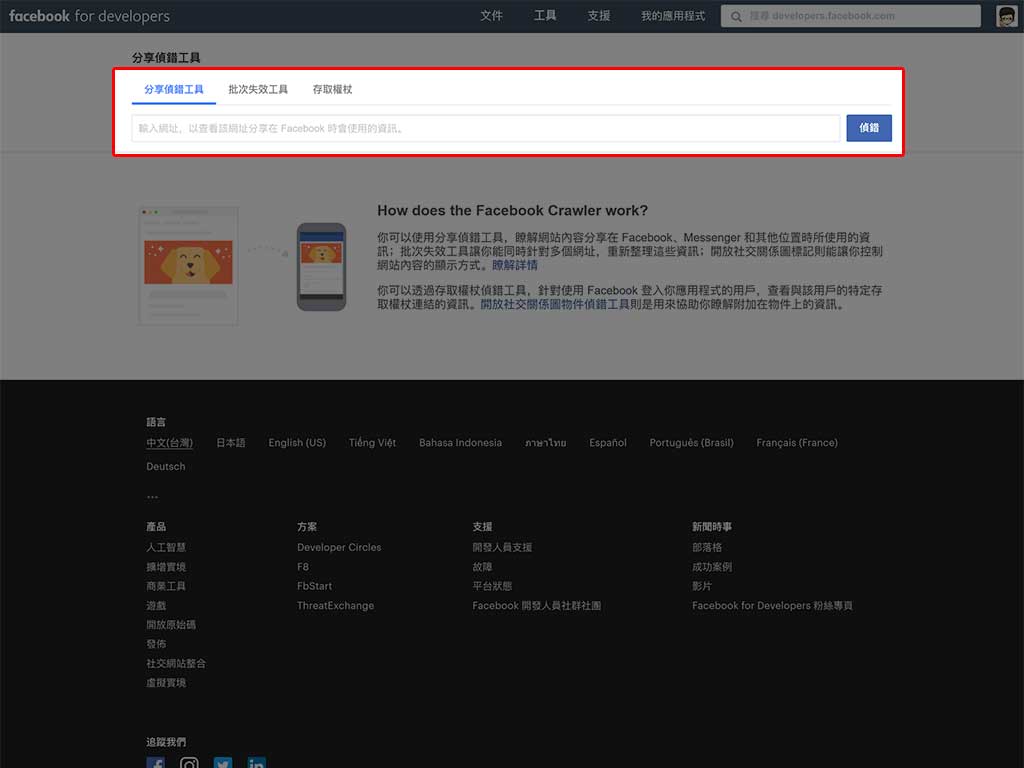Open the 瞭解詳情 link
1024x768 pixels.
coord(515,265)
